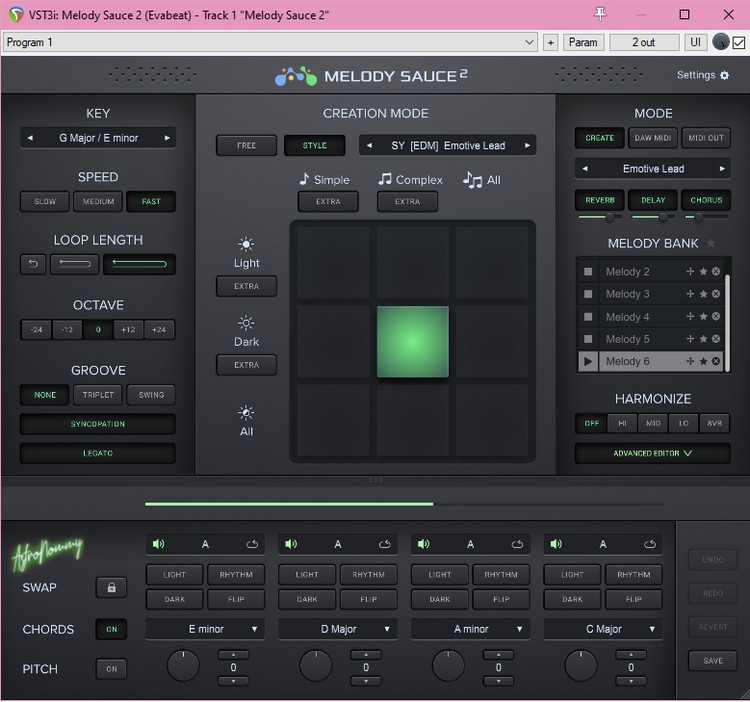750x702 pixels.
Task: Select TRIPLET groove
Action: point(98,395)
